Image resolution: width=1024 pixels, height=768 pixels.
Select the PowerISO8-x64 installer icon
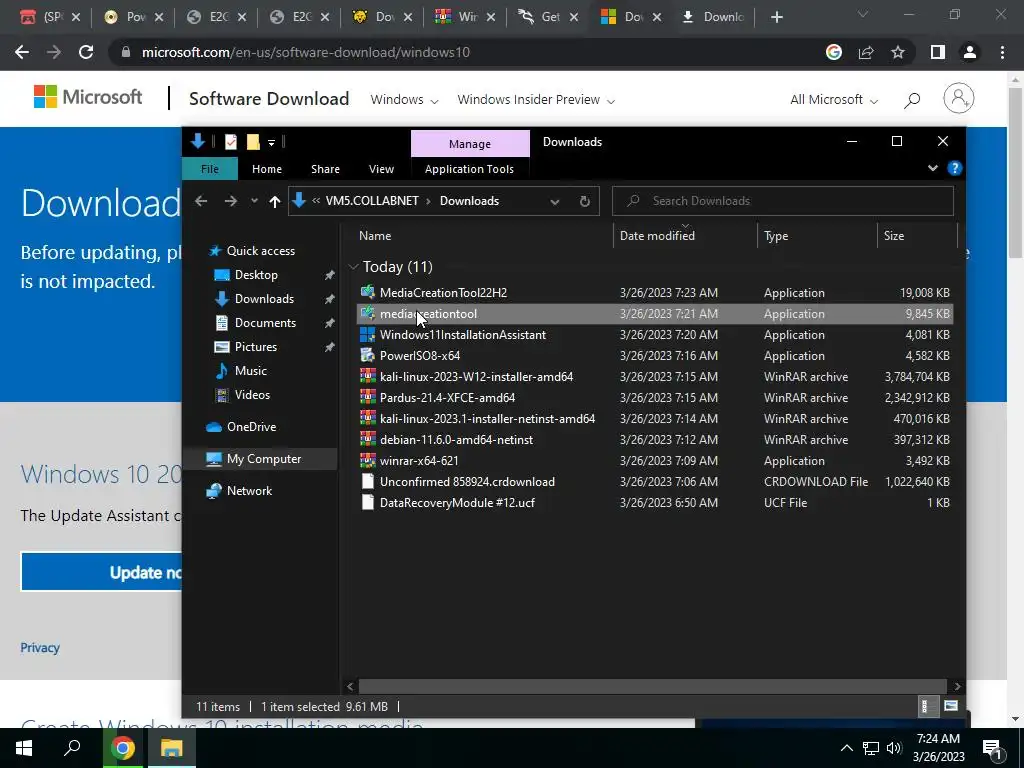pyautogui.click(x=368, y=355)
